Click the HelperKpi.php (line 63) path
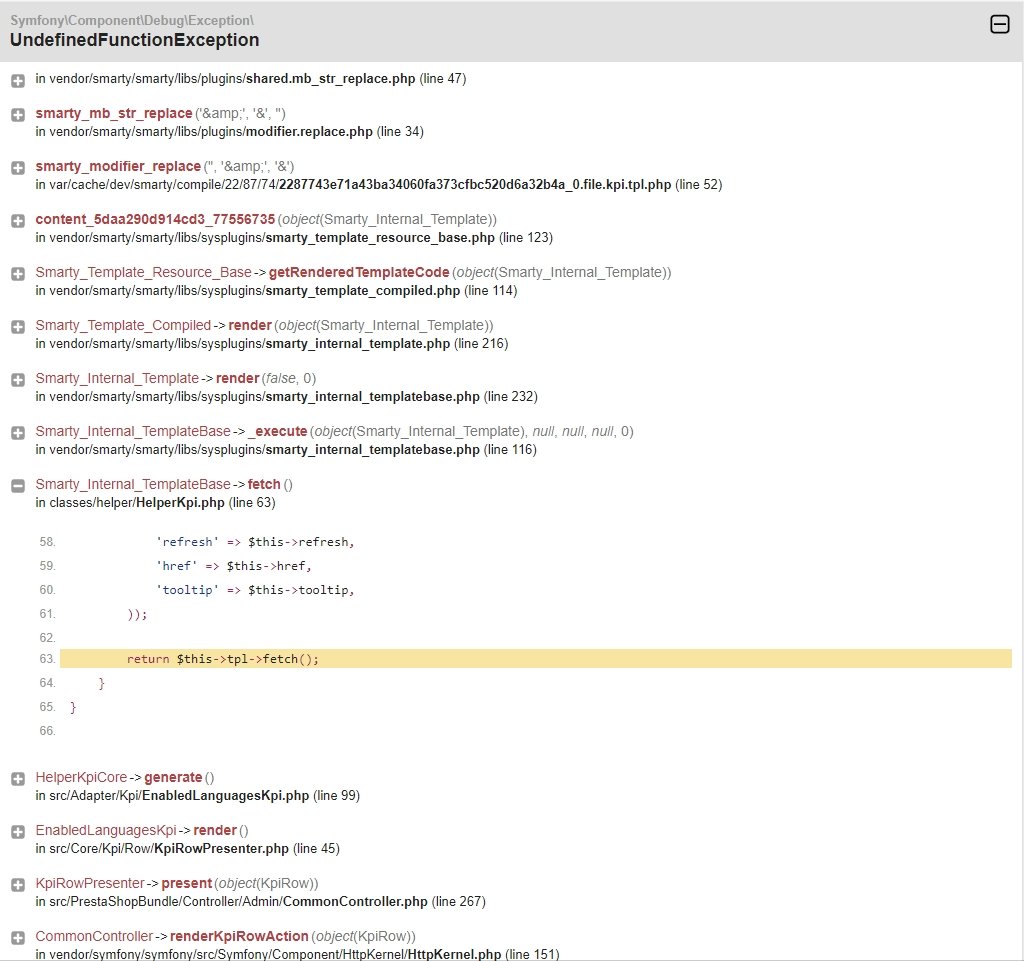 tap(155, 503)
